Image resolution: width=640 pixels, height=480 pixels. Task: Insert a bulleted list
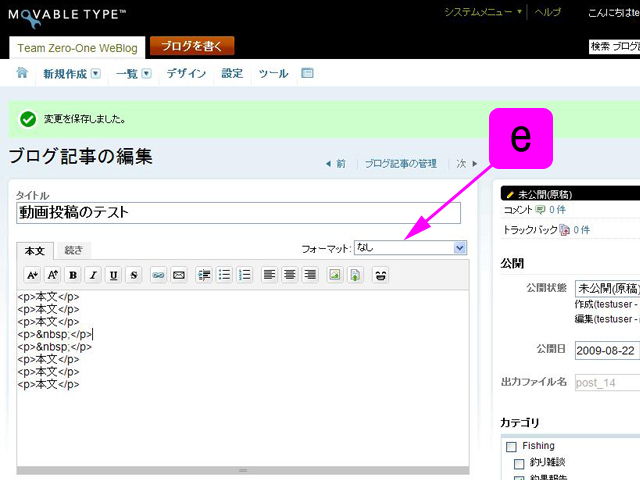225,275
